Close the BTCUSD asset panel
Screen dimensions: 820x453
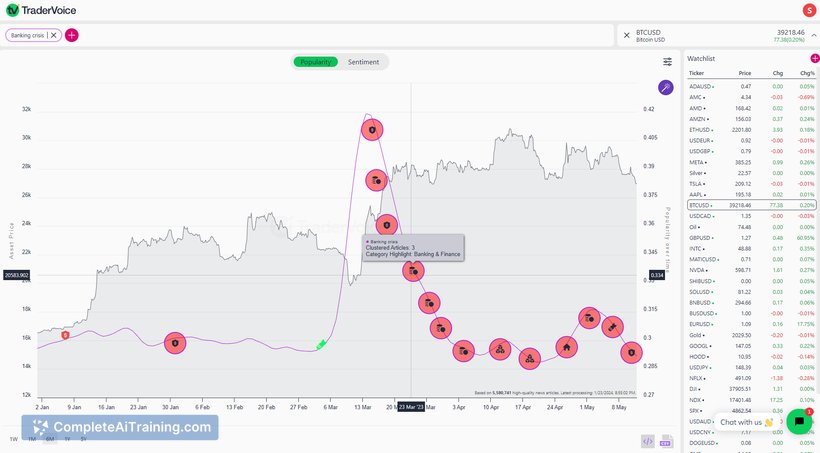click(x=627, y=35)
